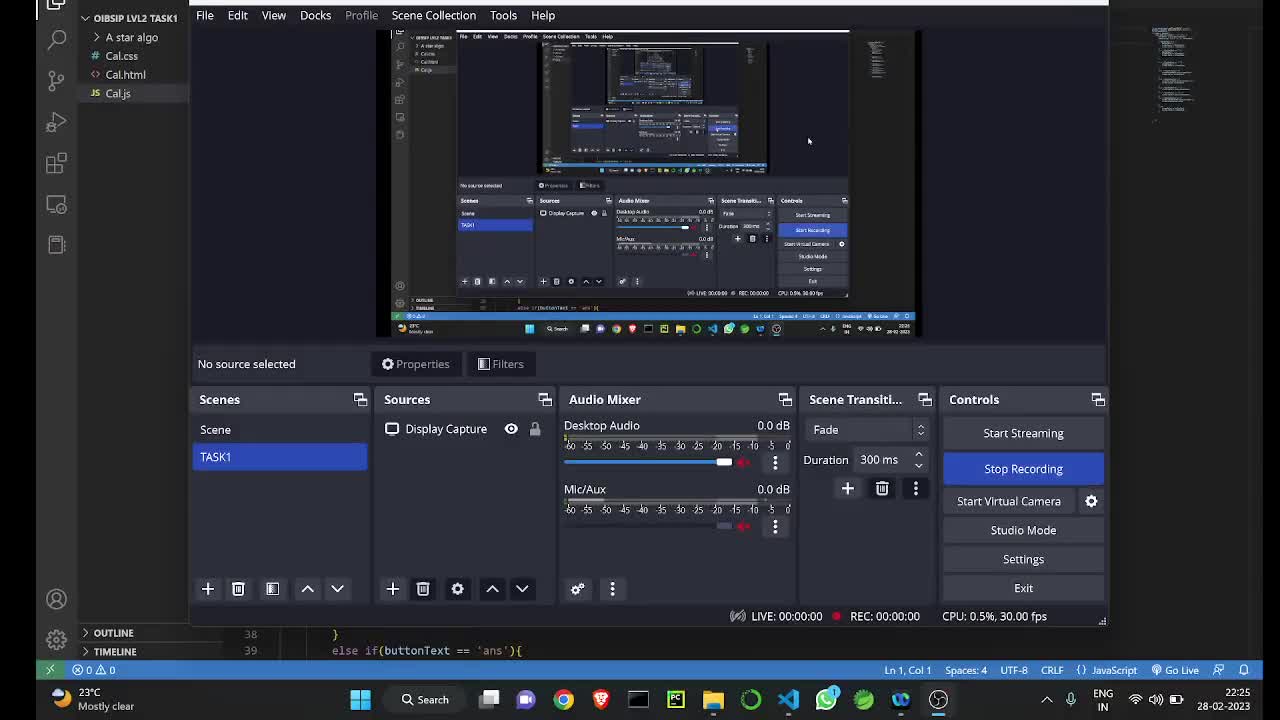Open Virtual Camera settings gear icon
Viewport: 1280px width, 720px height.
click(x=1091, y=501)
